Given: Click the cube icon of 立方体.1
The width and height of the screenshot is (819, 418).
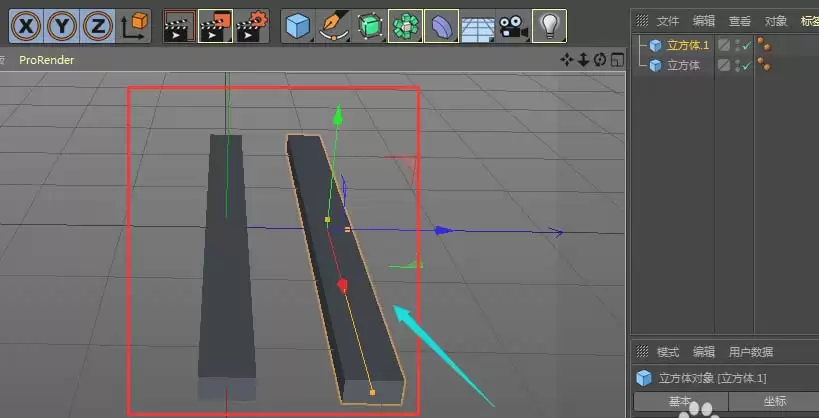Looking at the screenshot, I should [x=655, y=45].
